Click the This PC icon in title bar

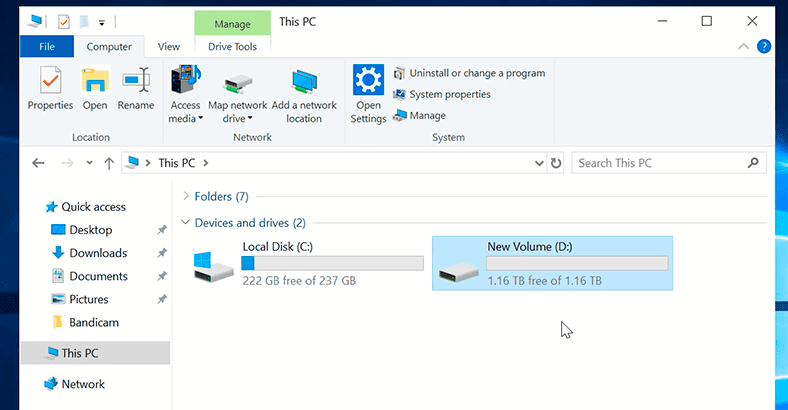pyautogui.click(x=35, y=21)
